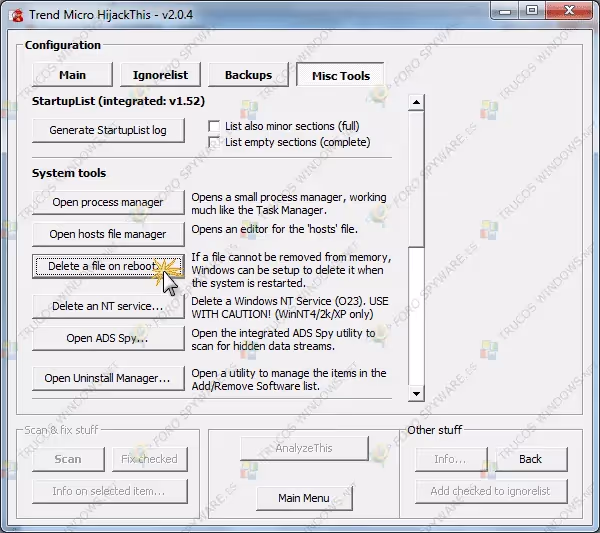The width and height of the screenshot is (600, 533).
Task: Click the scroll down arrow
Action: [x=416, y=393]
